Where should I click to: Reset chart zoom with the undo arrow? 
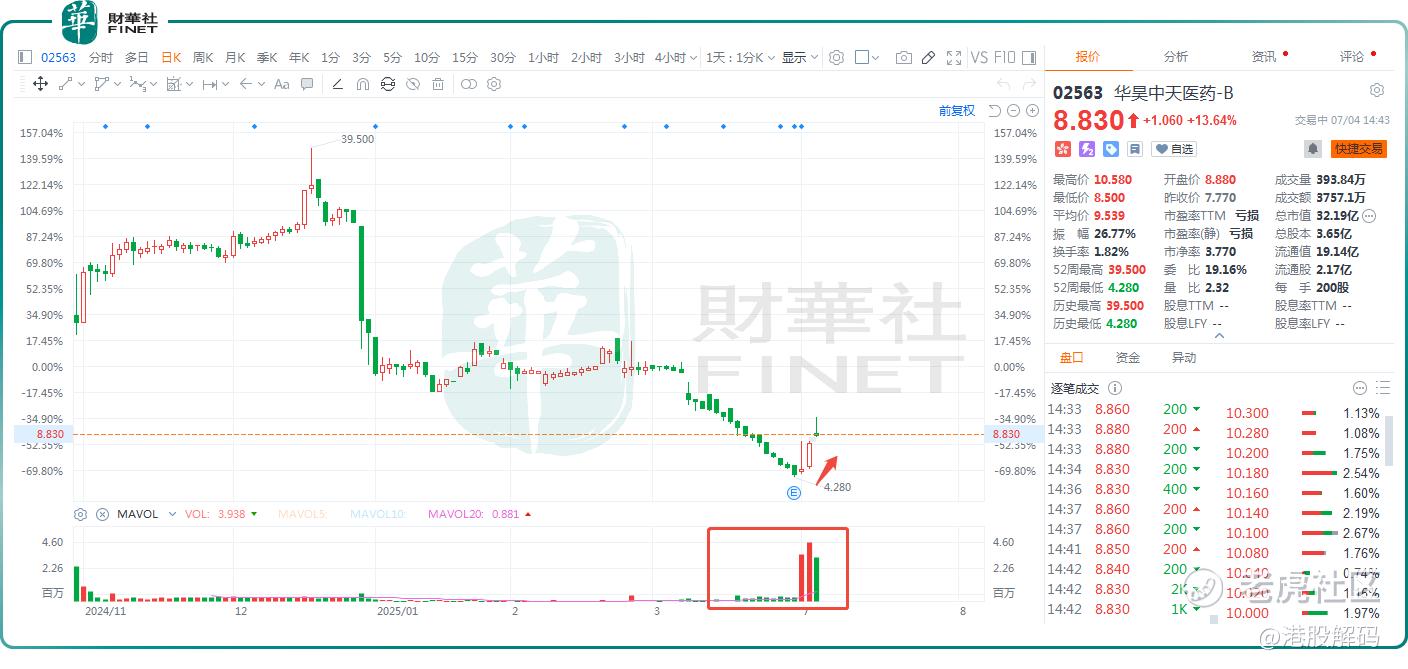(x=994, y=110)
